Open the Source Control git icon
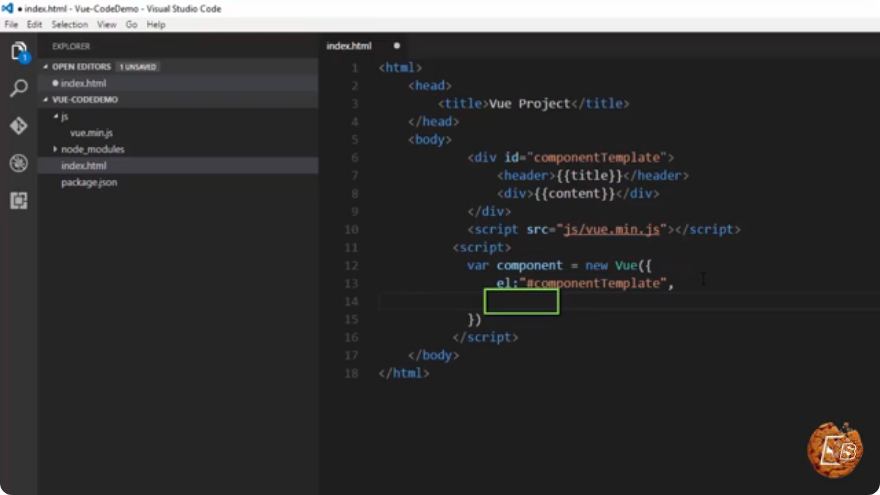 pos(19,126)
